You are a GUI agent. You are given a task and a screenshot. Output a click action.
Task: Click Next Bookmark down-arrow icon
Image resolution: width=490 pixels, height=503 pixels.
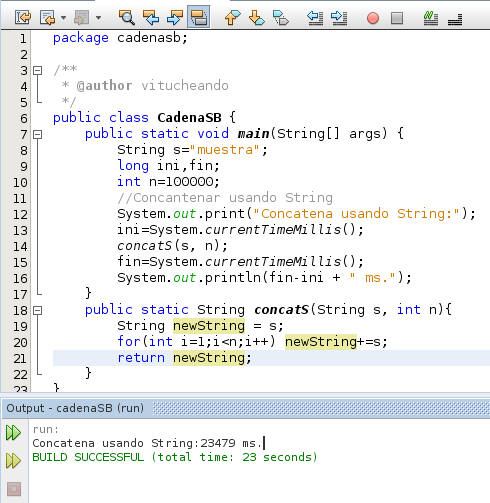point(256,17)
